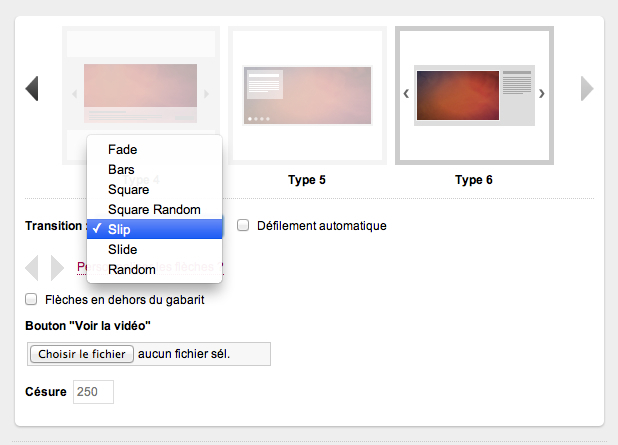Click the gray right carousel arrow
Viewport: 618px width, 445px height.
click(587, 89)
